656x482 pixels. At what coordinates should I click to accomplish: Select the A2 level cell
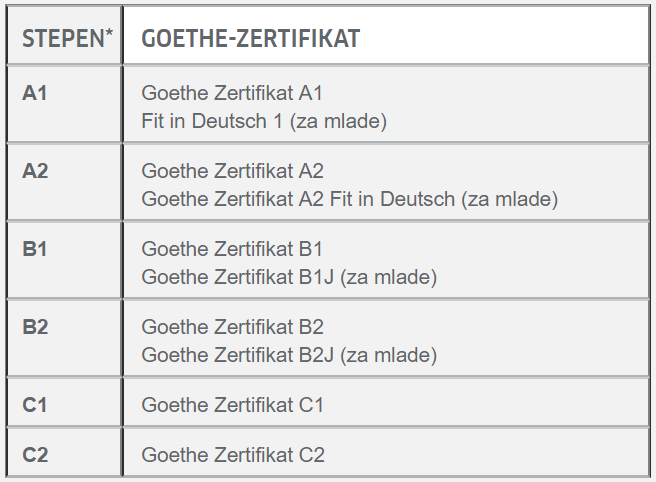(64, 182)
